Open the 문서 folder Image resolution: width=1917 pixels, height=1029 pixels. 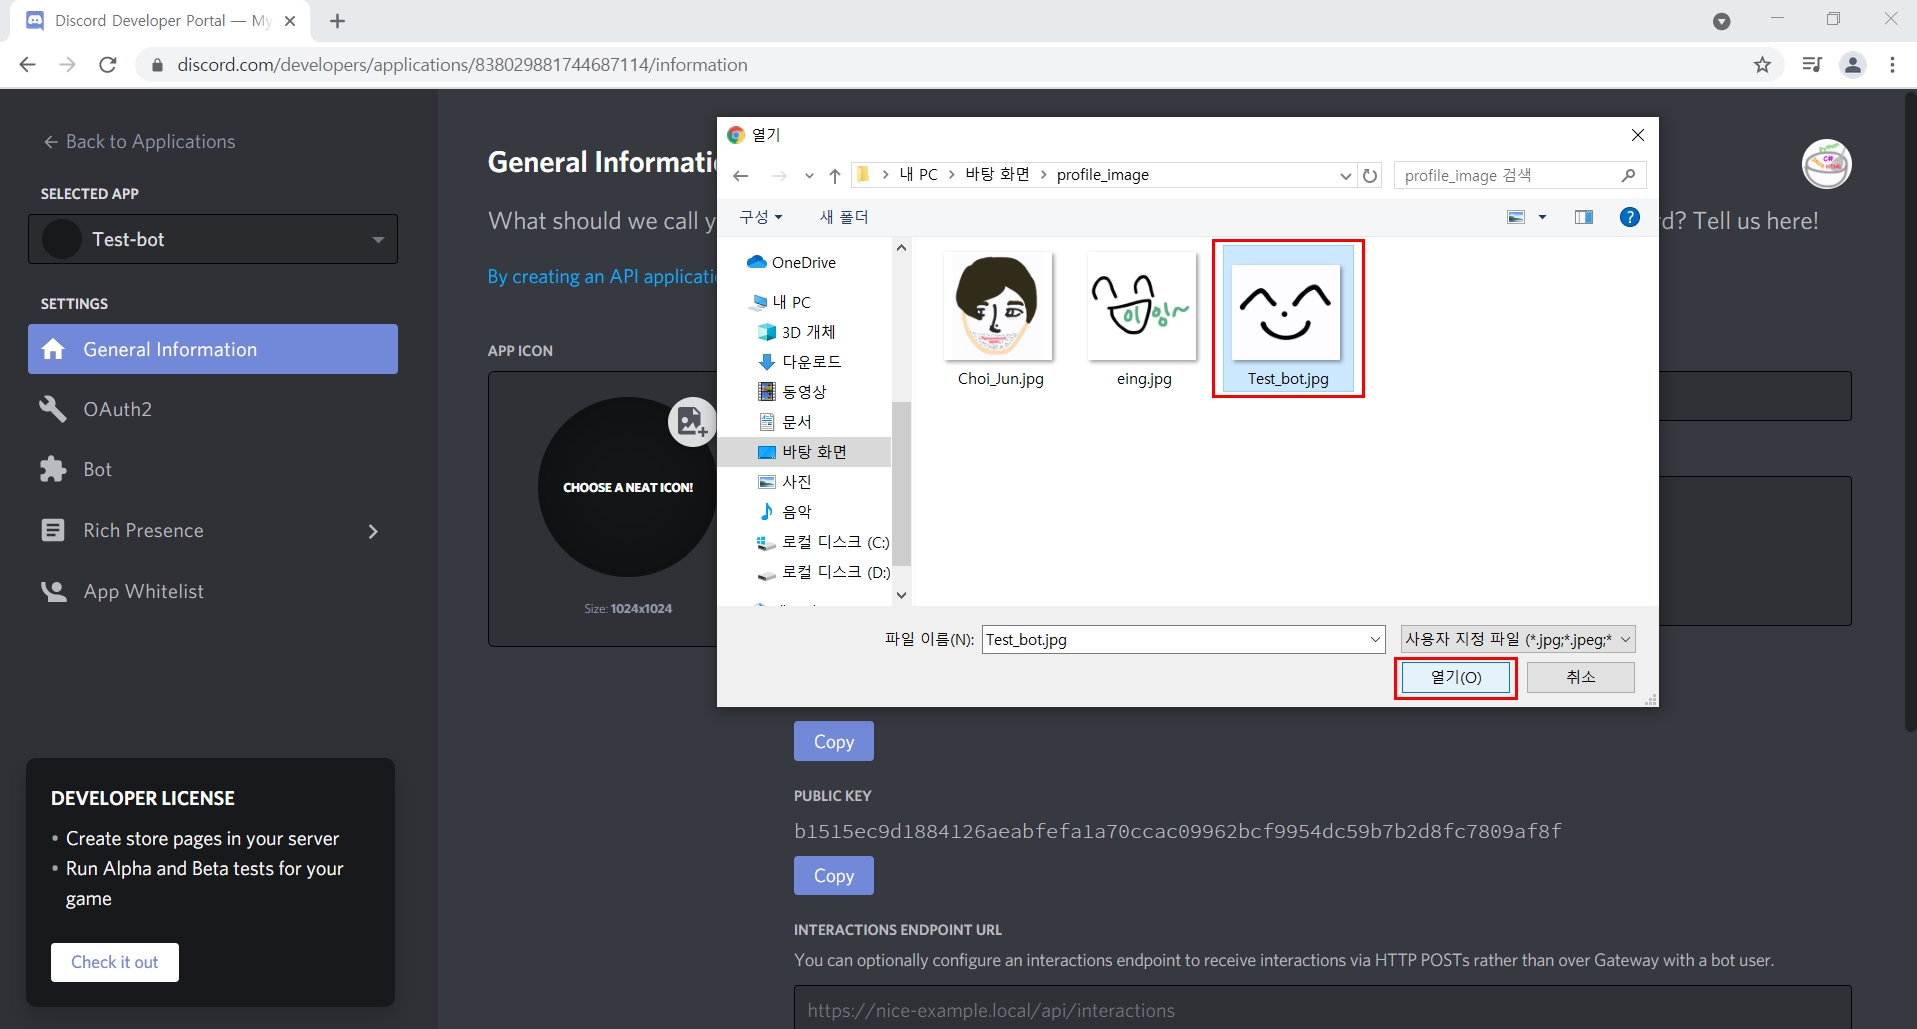pyautogui.click(x=785, y=422)
